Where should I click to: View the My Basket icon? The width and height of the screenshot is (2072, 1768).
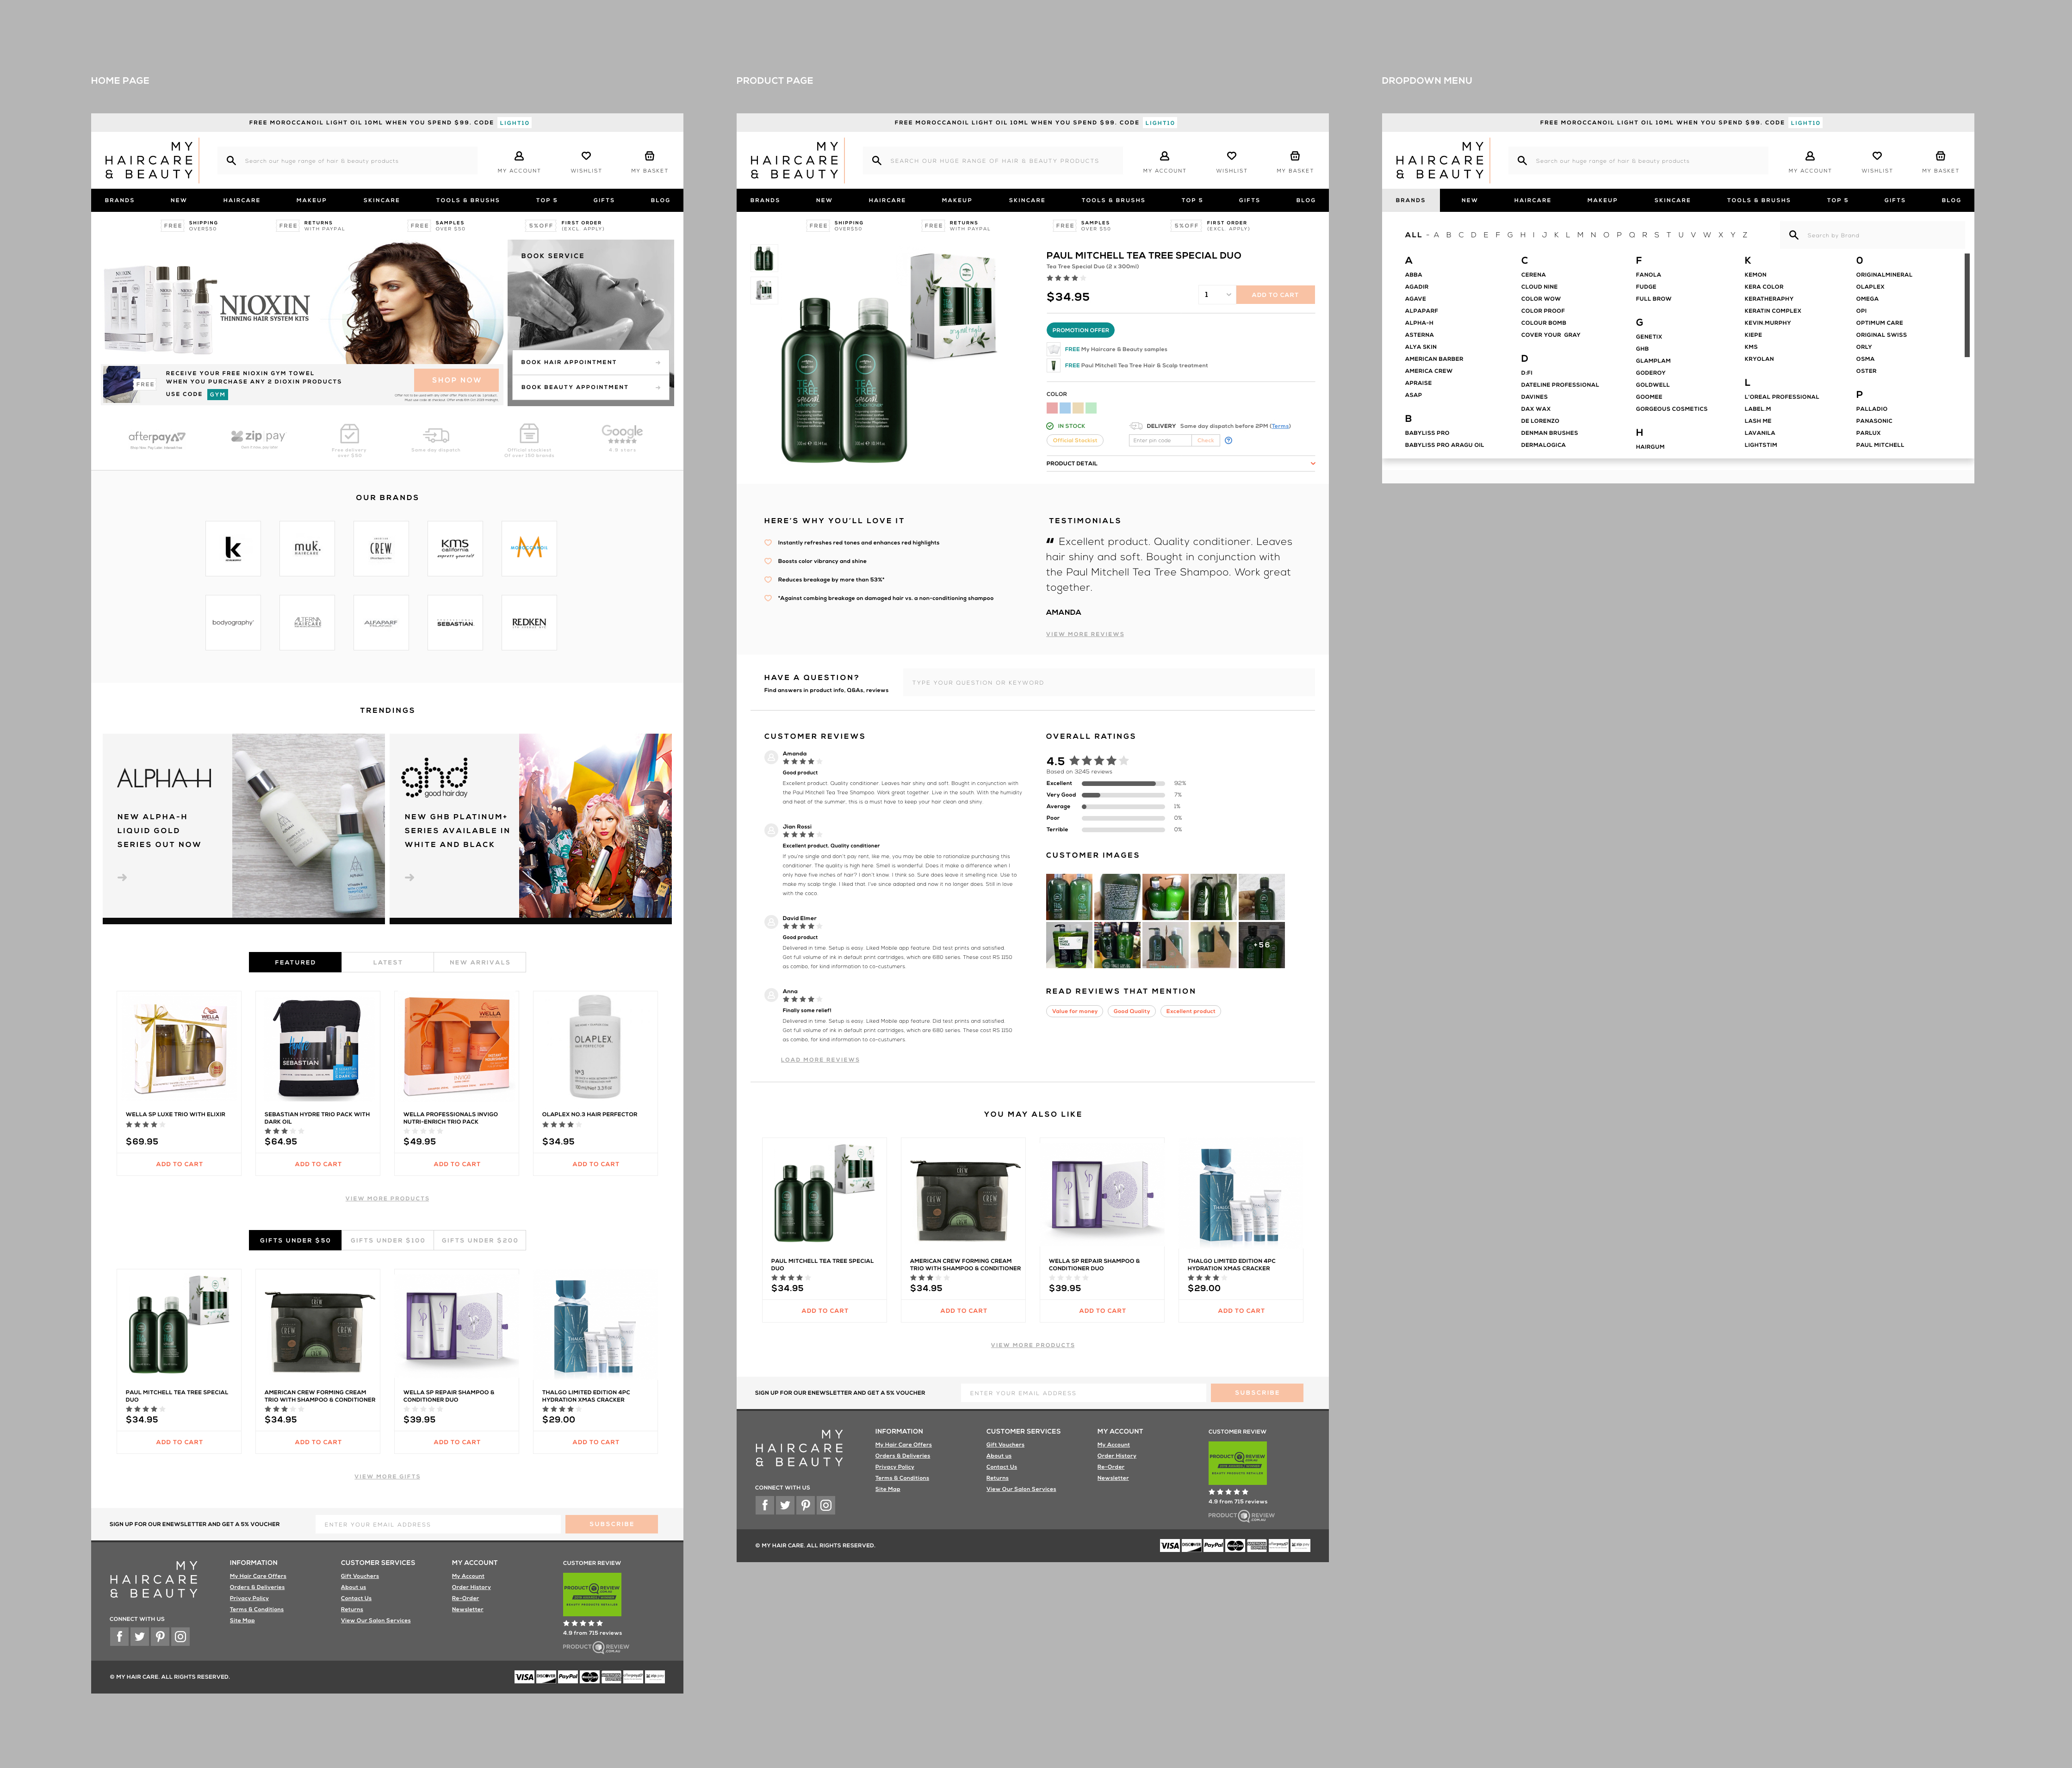pyautogui.click(x=650, y=156)
